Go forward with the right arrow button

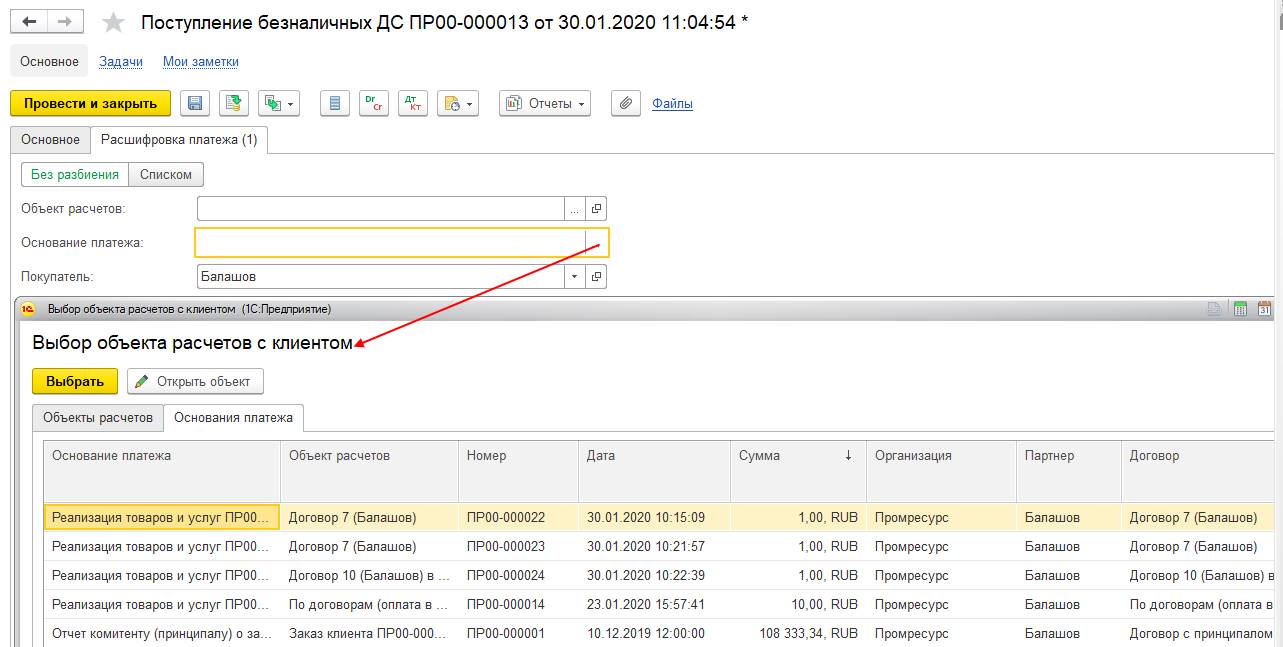[64, 21]
